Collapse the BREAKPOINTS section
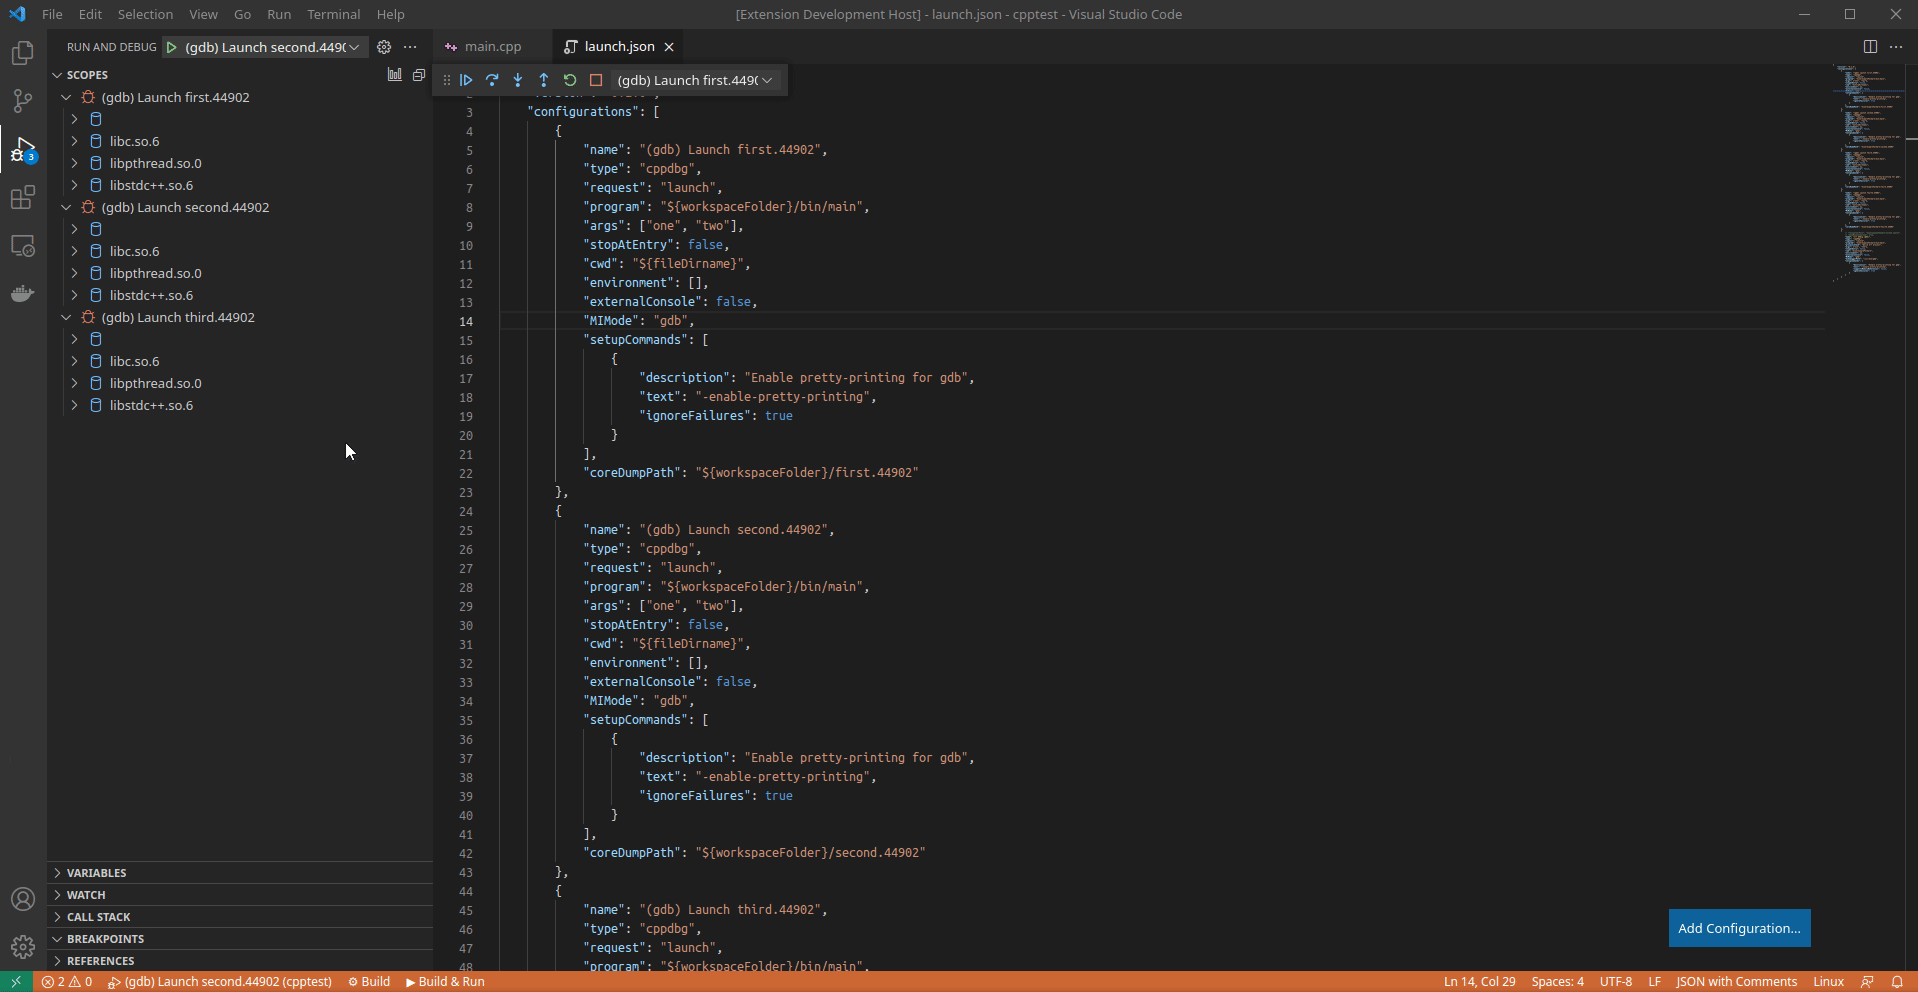Viewport: 1918px width, 992px height. point(240,939)
